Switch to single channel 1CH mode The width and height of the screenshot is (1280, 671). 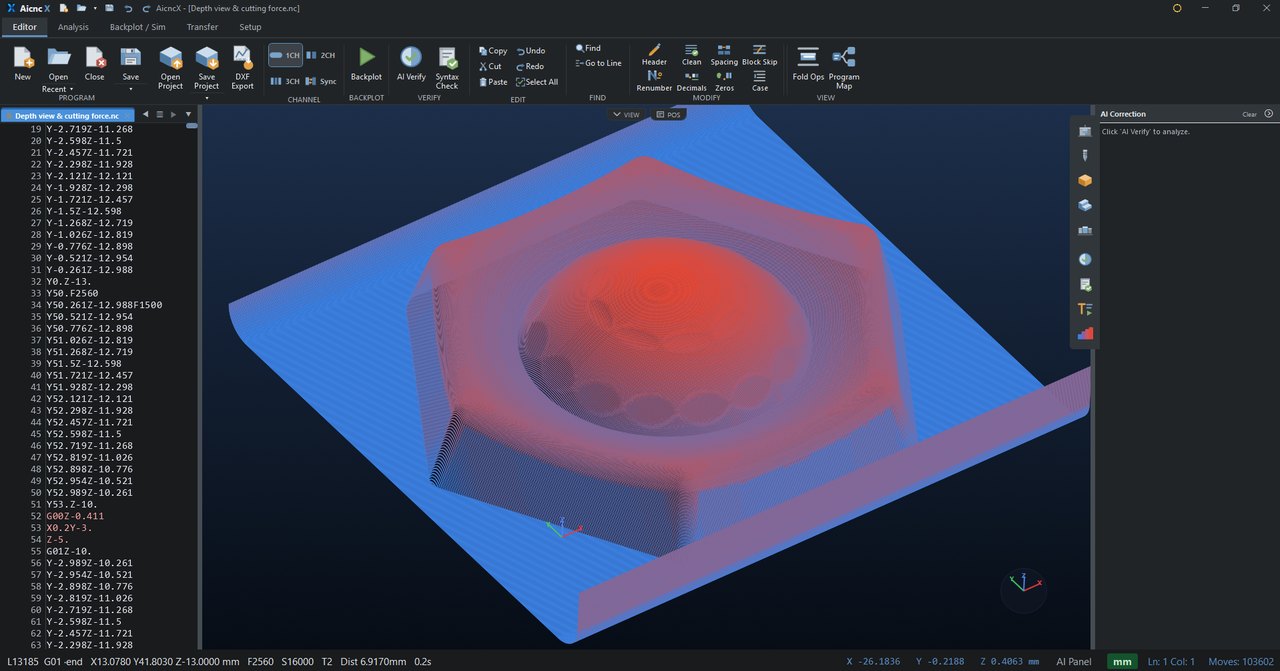pos(285,55)
